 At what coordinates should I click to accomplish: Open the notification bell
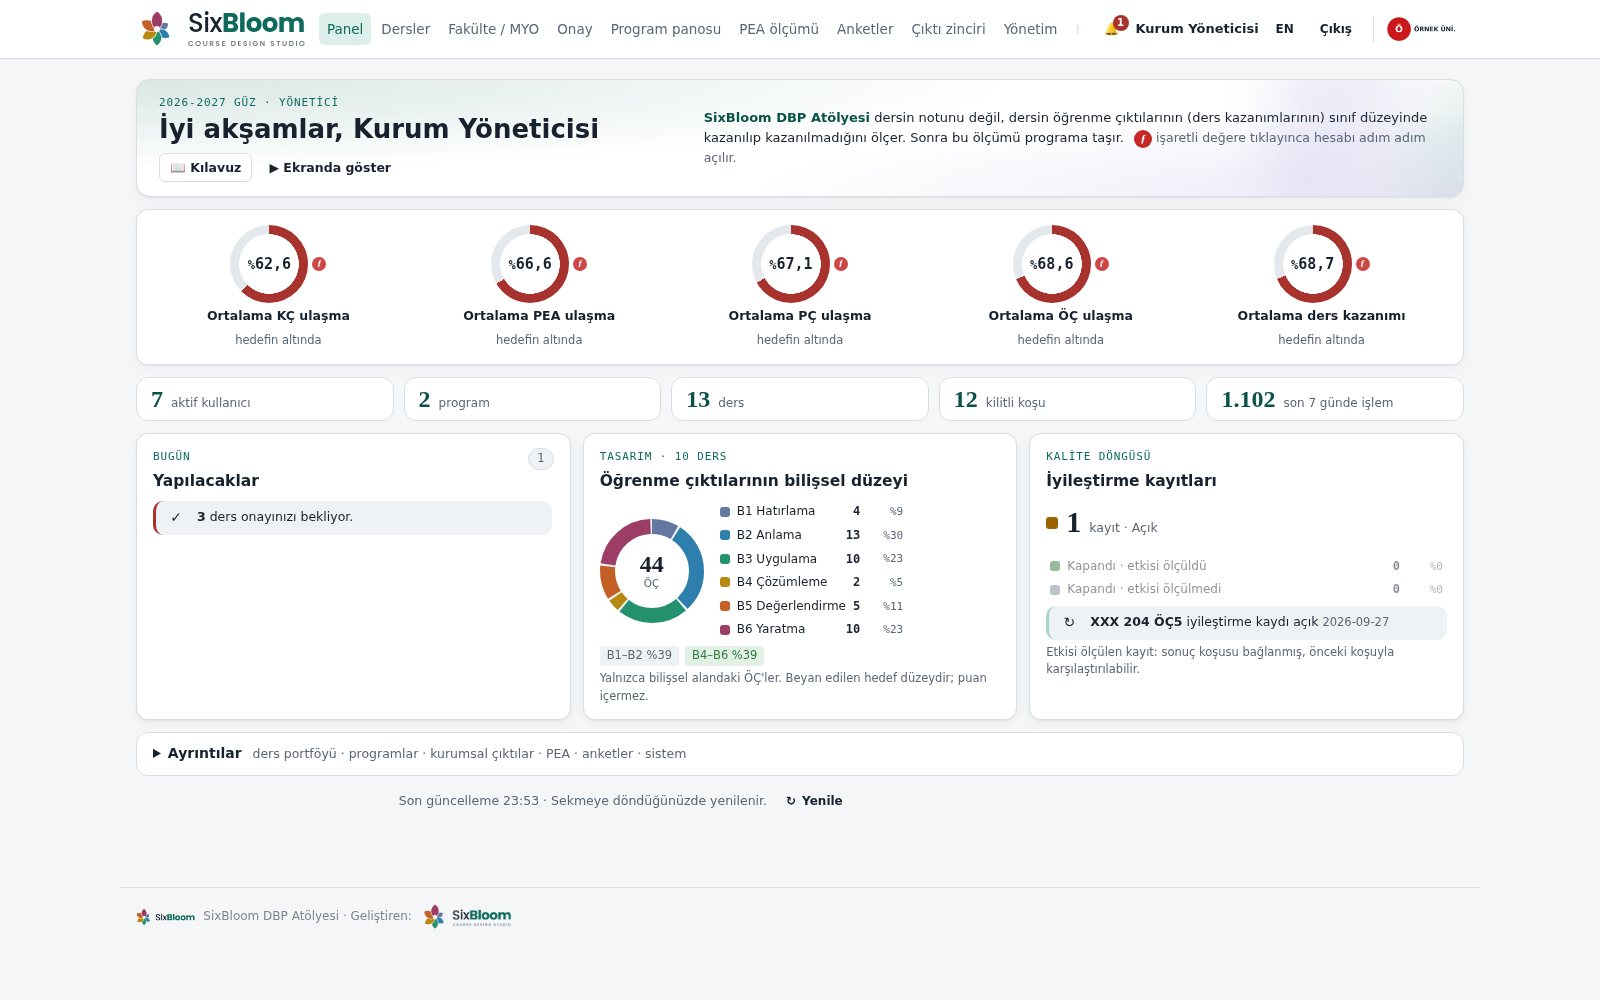coord(1112,29)
